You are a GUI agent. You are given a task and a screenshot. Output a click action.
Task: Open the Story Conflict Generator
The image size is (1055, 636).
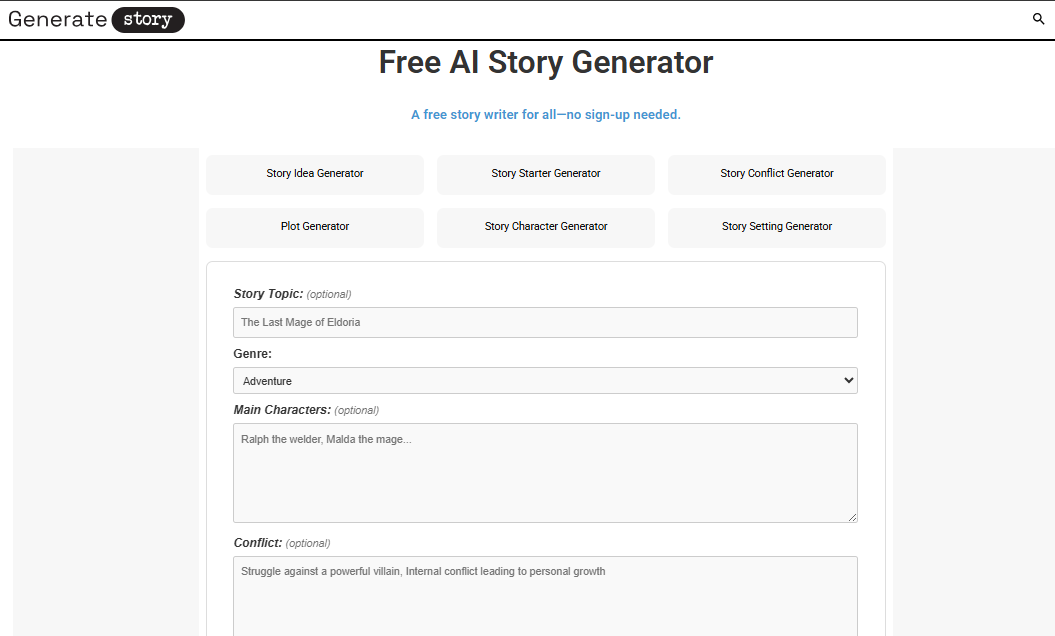pos(776,174)
